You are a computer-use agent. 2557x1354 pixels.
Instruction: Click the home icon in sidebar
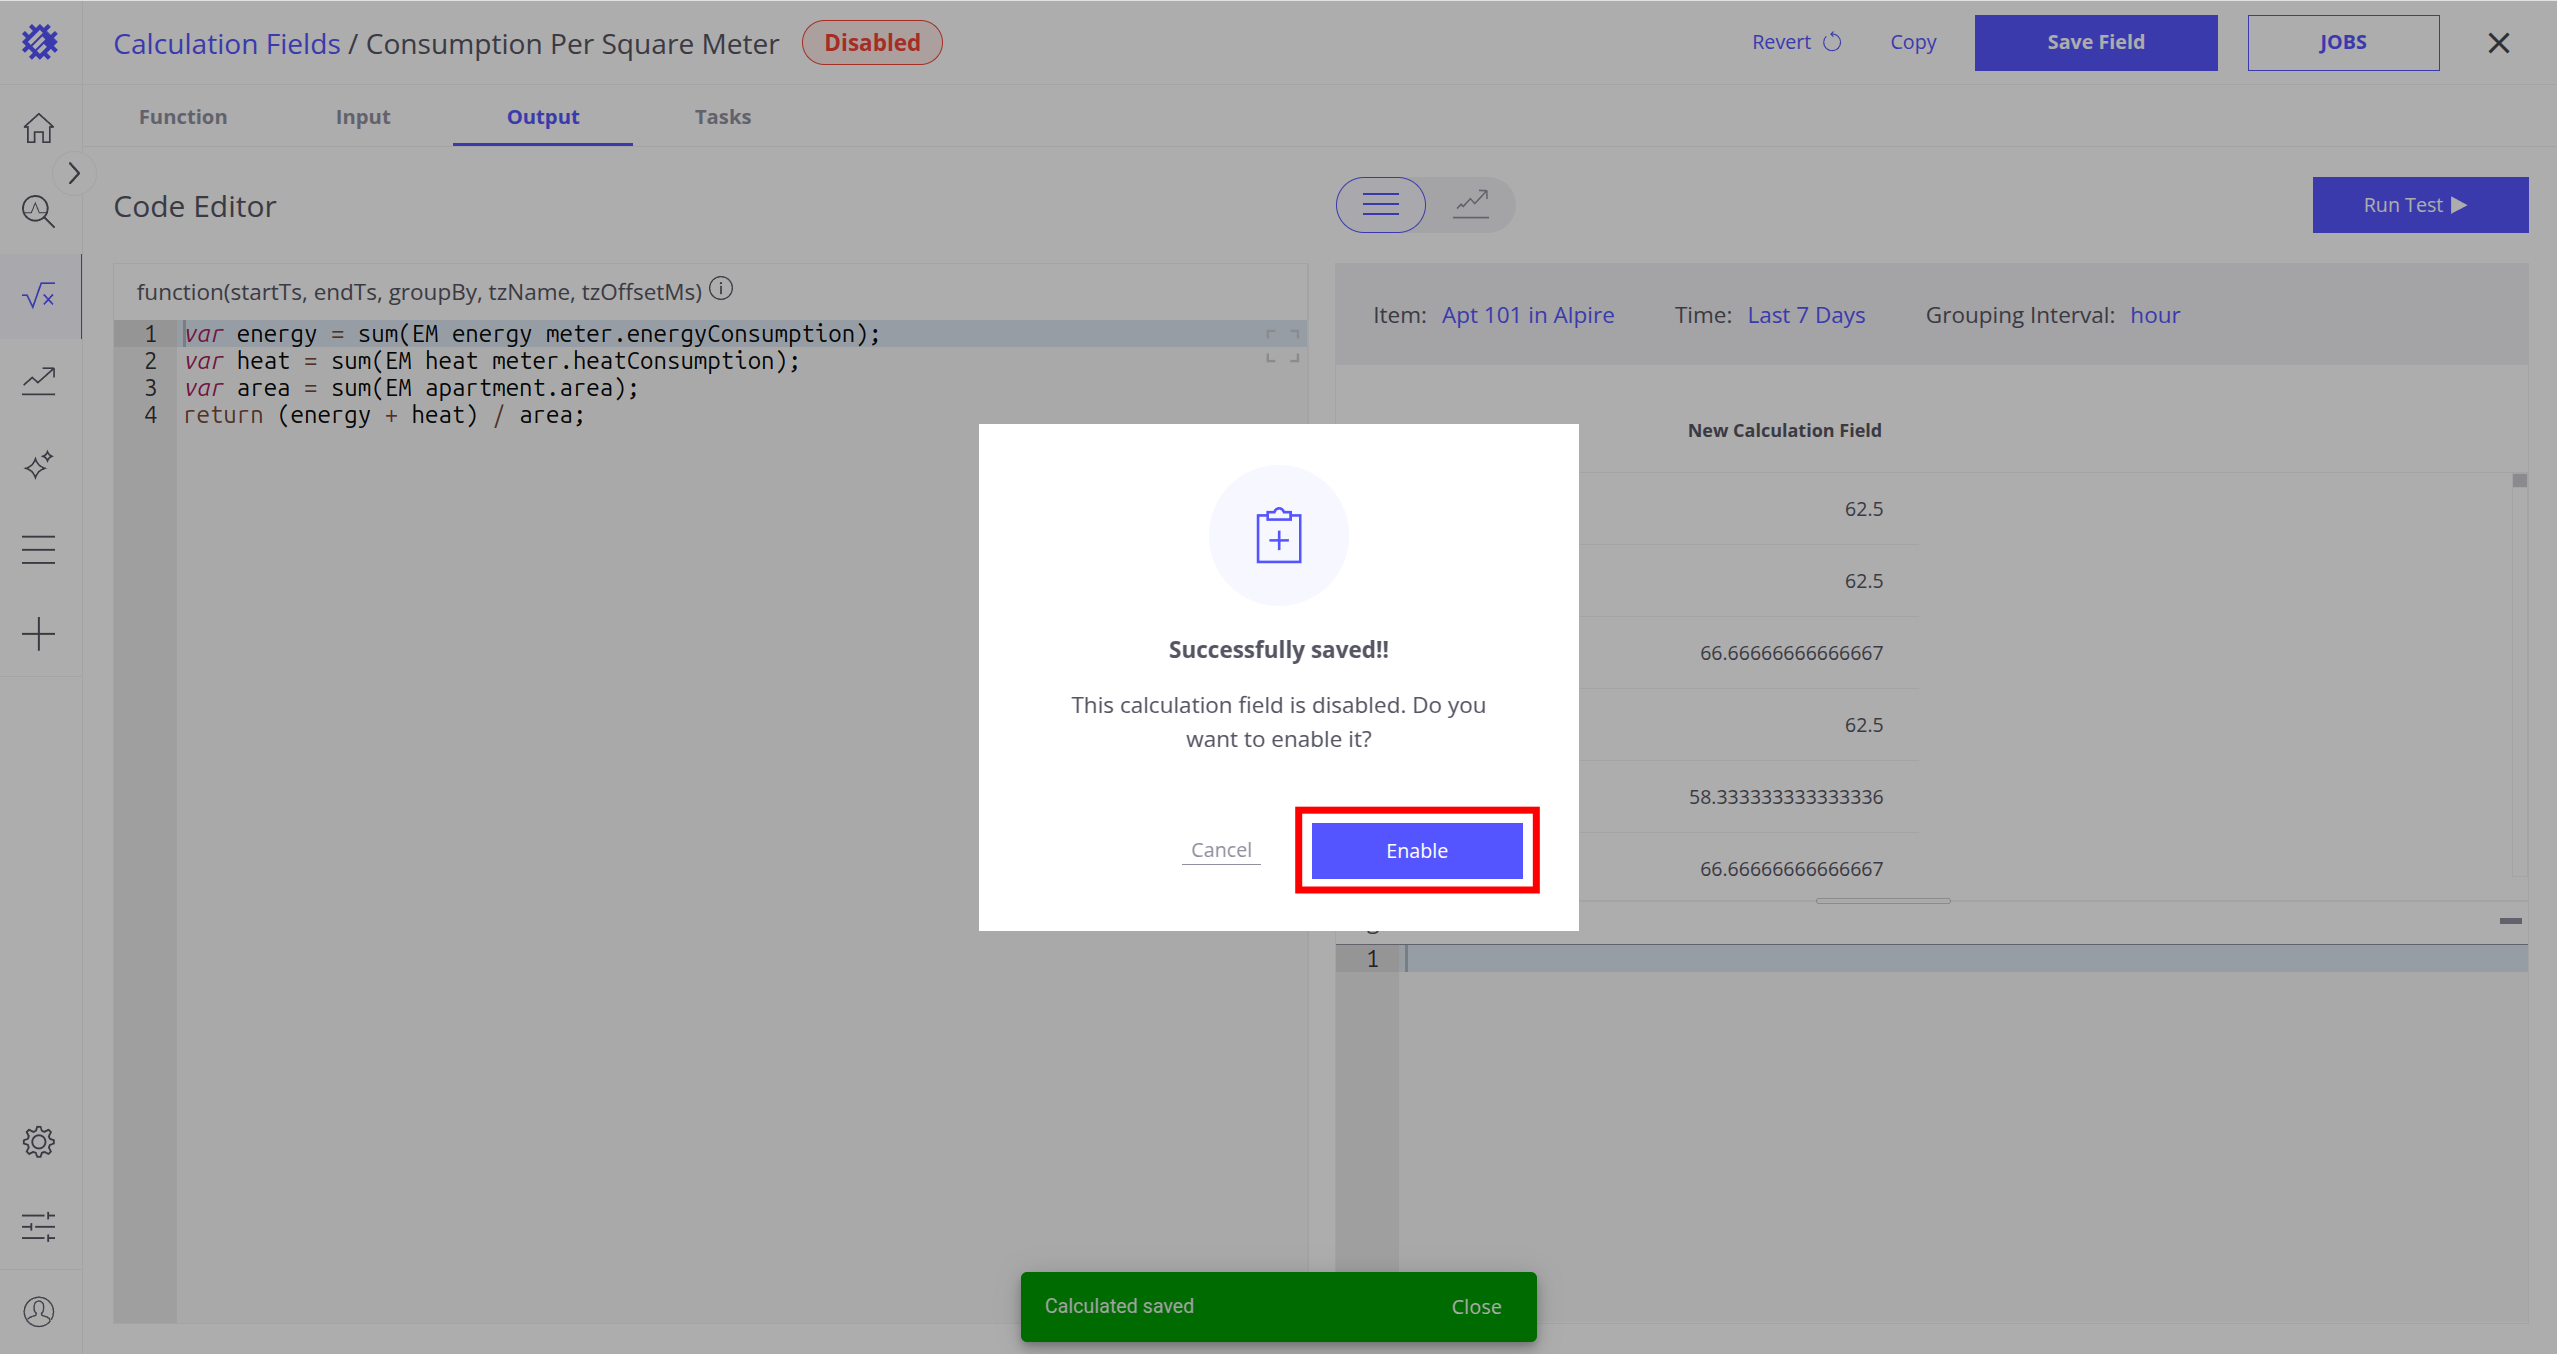[39, 128]
